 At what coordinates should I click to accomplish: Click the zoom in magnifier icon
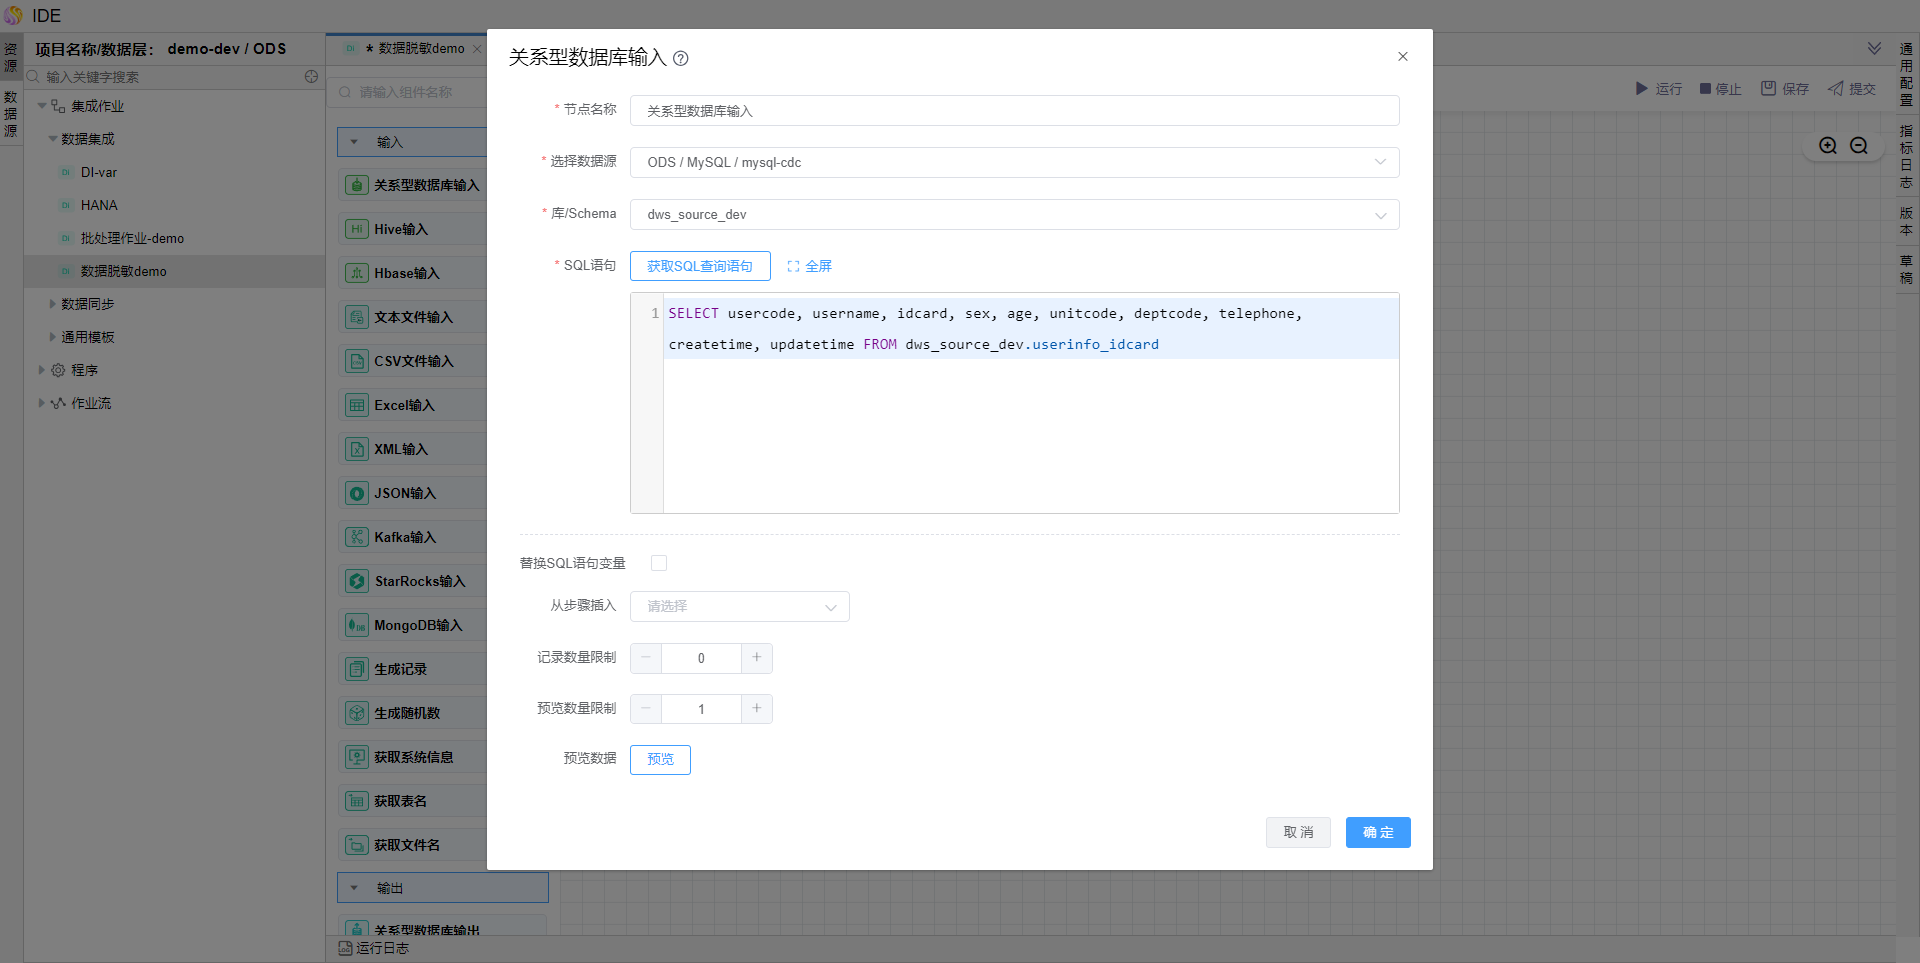tap(1828, 145)
